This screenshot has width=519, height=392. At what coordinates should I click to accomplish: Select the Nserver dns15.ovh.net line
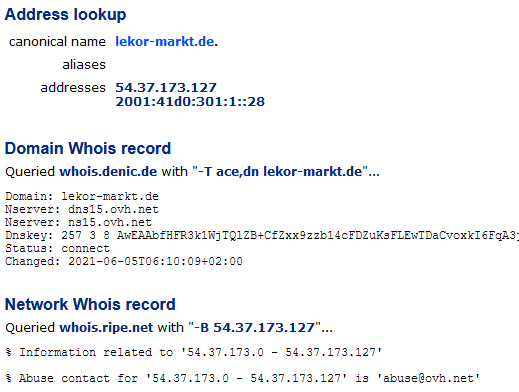(82, 209)
